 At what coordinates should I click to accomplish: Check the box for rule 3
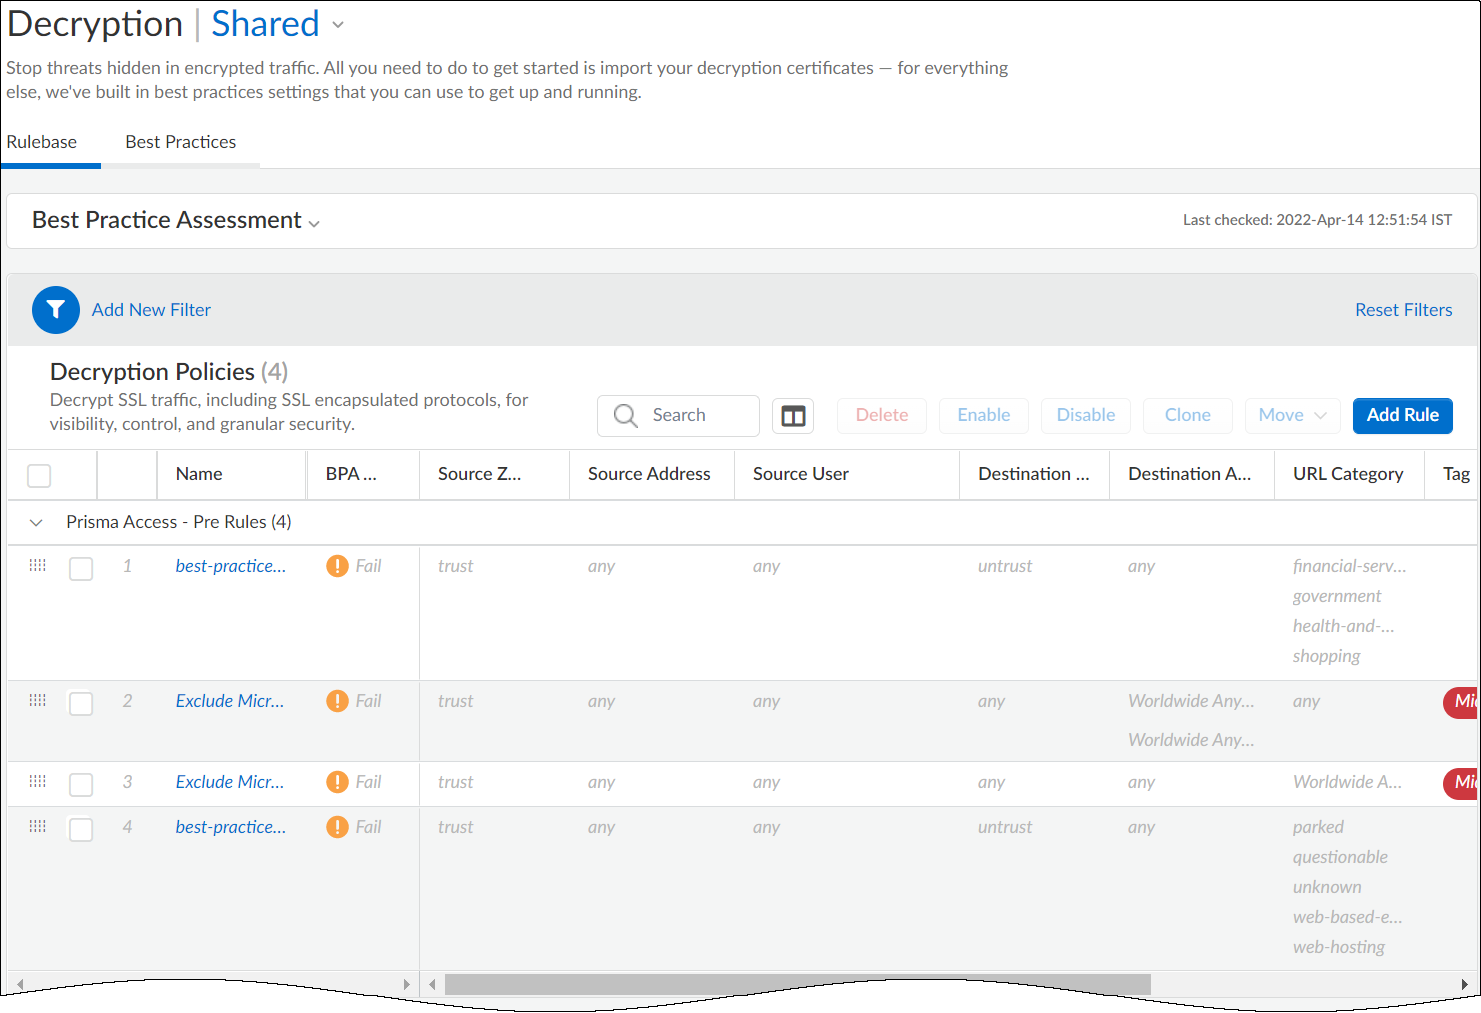(x=81, y=784)
